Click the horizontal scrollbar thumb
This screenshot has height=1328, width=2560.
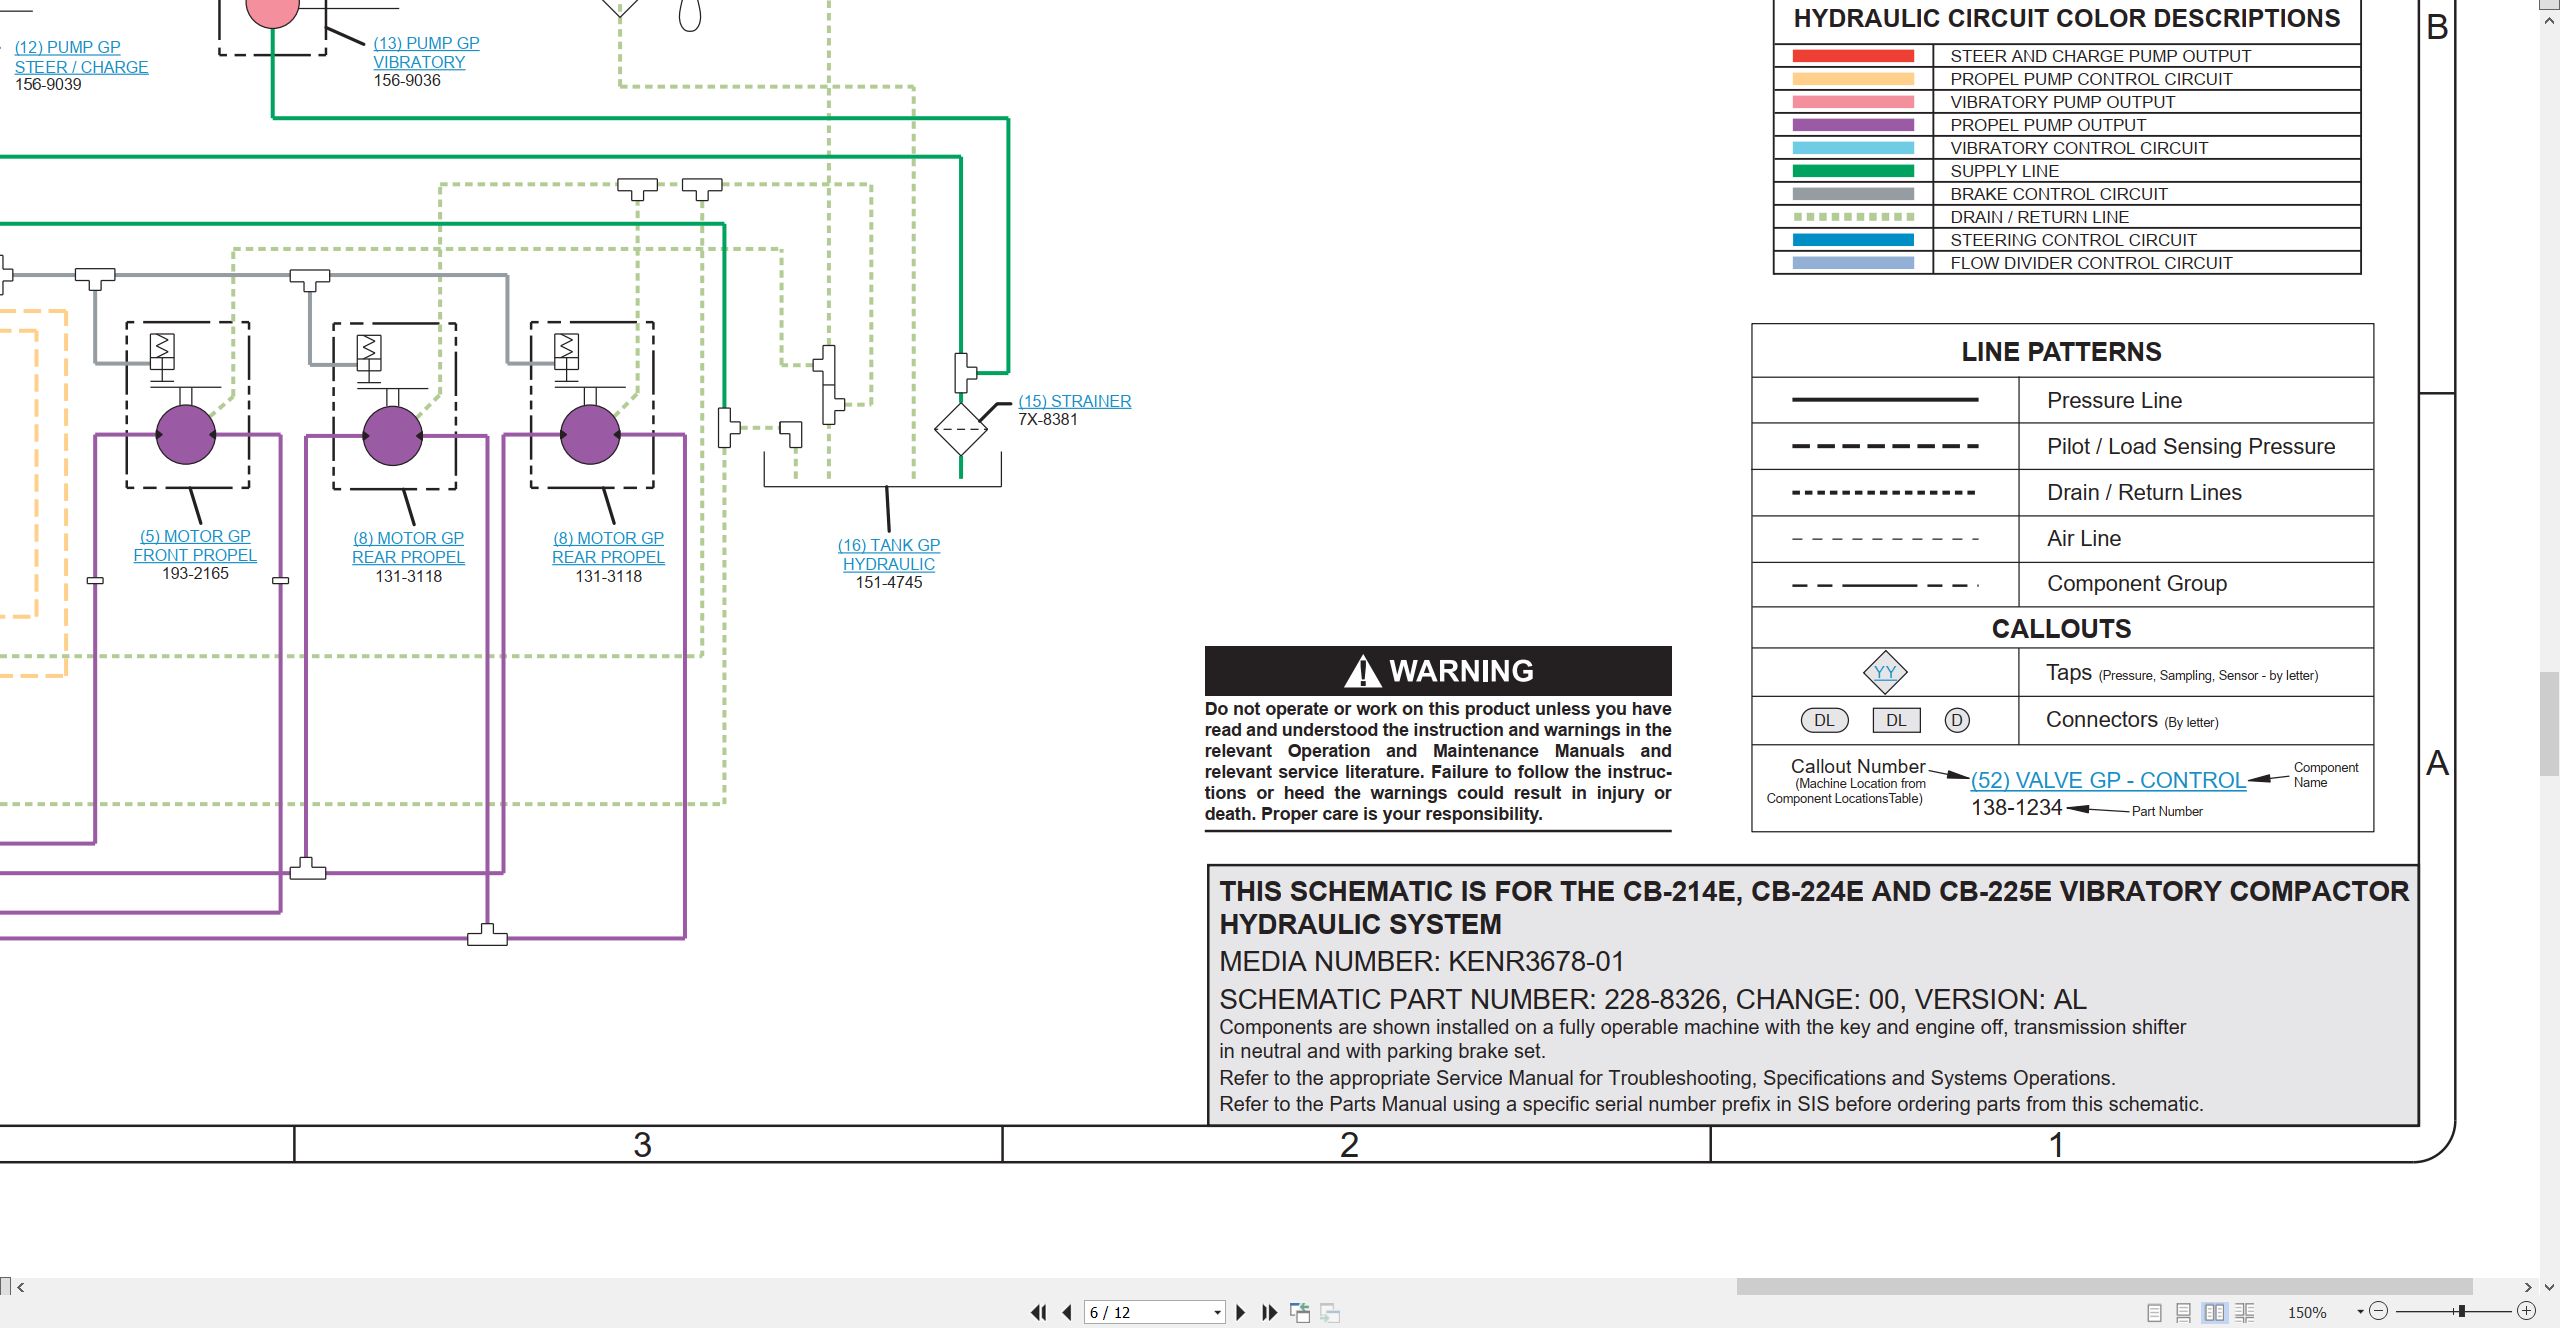click(x=2104, y=1287)
